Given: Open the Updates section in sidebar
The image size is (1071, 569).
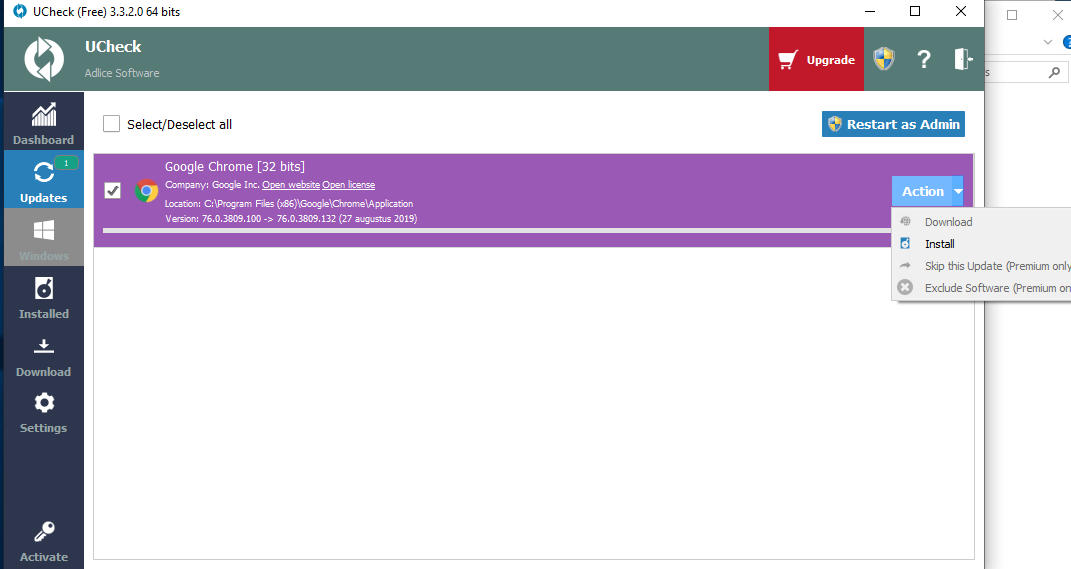Looking at the screenshot, I should coord(44,180).
